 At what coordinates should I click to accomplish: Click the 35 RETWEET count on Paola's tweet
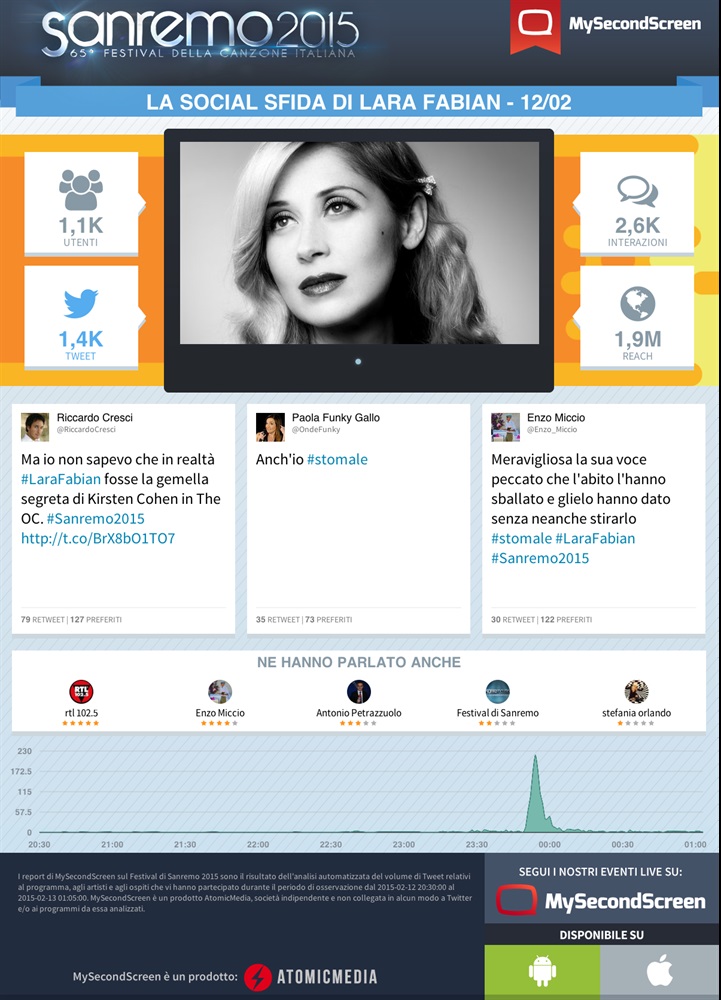click(278, 619)
